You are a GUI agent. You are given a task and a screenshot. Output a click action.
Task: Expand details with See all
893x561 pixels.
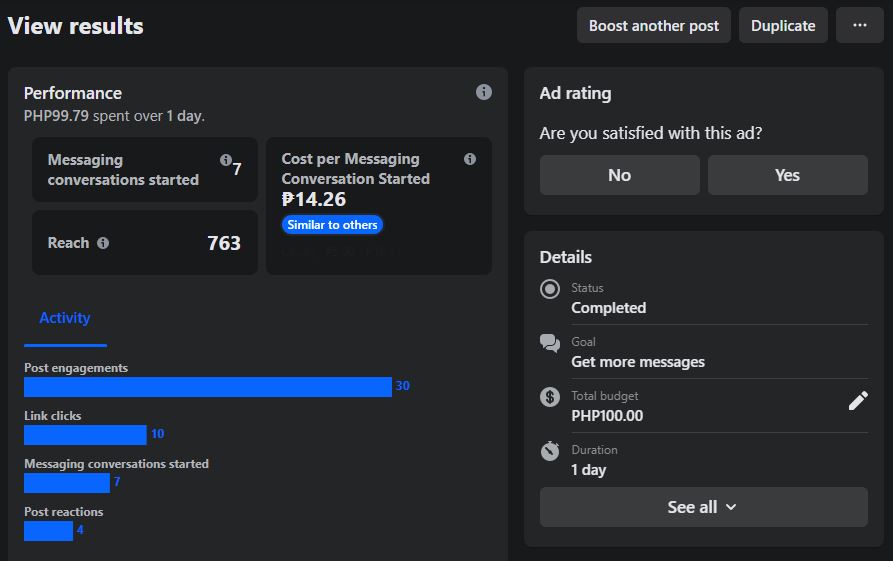(x=703, y=507)
